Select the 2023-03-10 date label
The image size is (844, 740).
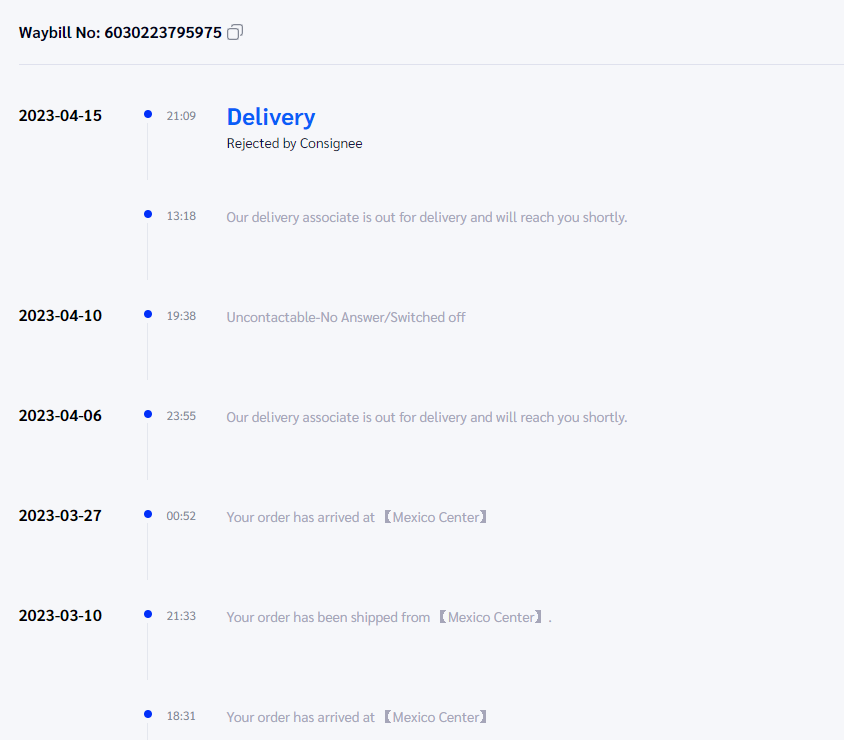click(x=60, y=616)
